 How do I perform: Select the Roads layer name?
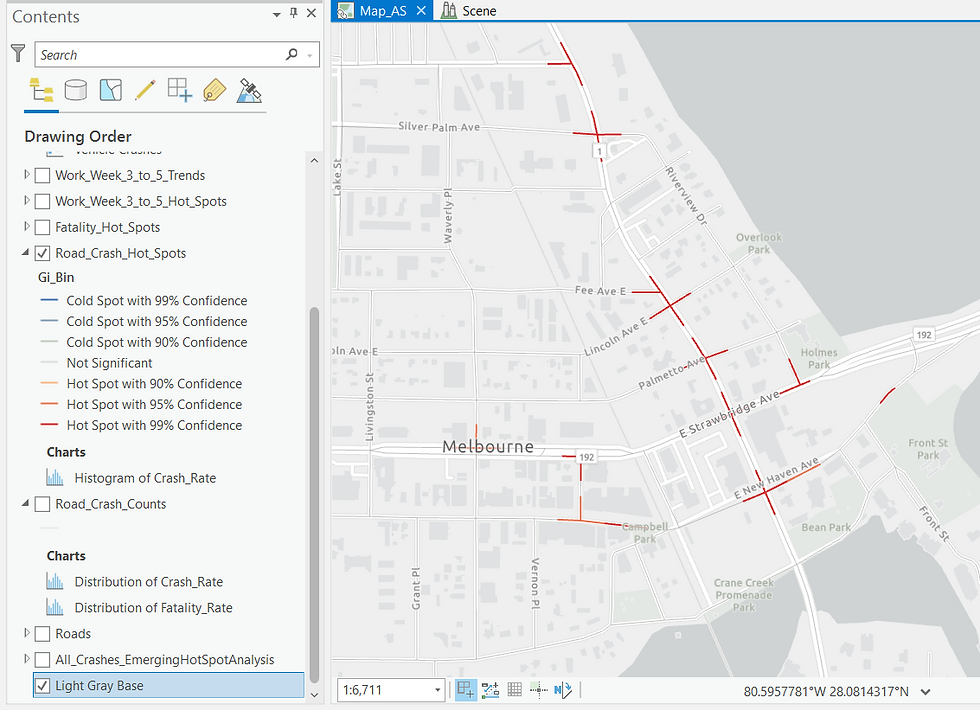click(x=73, y=634)
